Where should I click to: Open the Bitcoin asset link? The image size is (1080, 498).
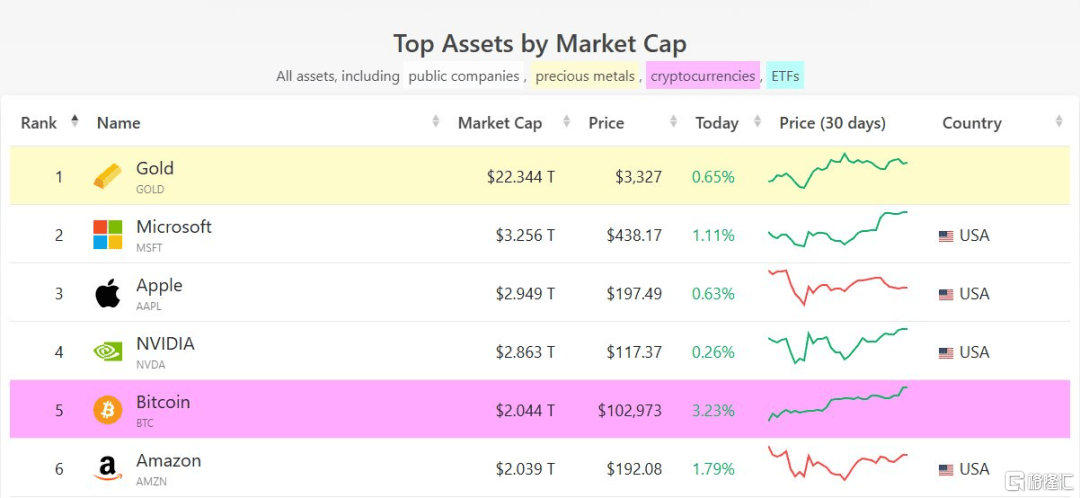(x=163, y=402)
